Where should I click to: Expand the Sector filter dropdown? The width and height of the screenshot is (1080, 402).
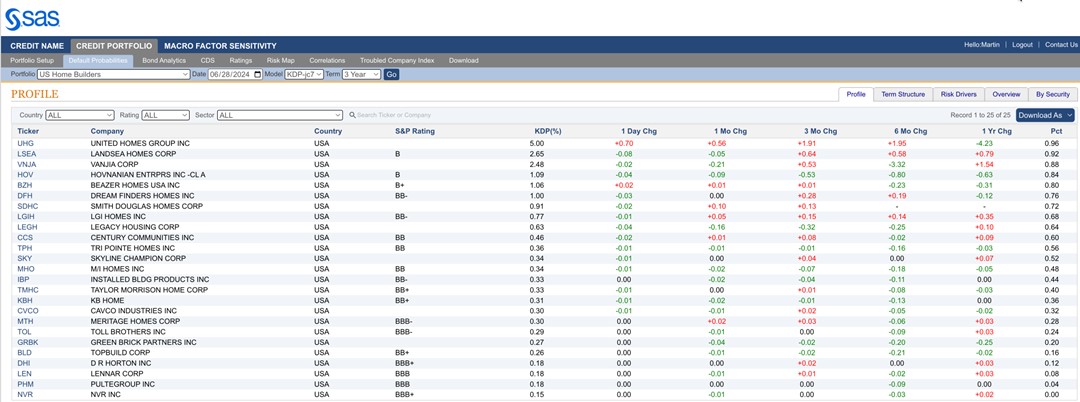(x=280, y=115)
